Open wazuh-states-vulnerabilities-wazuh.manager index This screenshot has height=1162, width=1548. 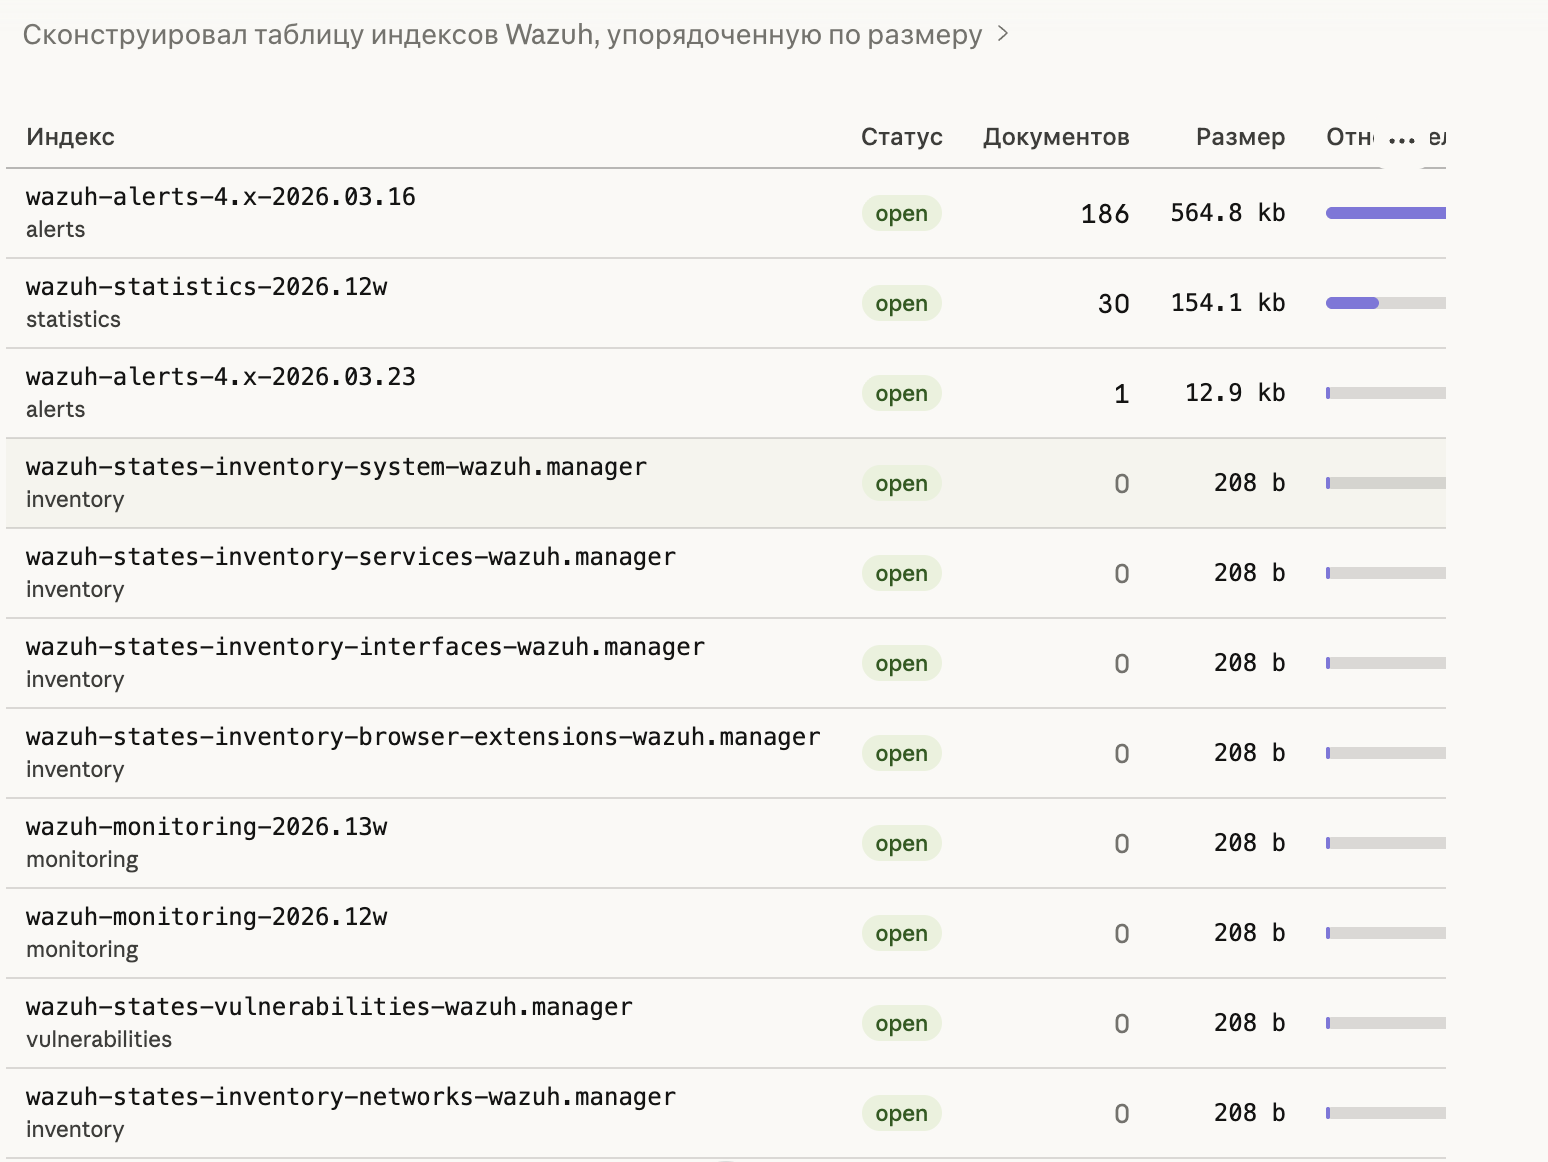click(329, 1007)
